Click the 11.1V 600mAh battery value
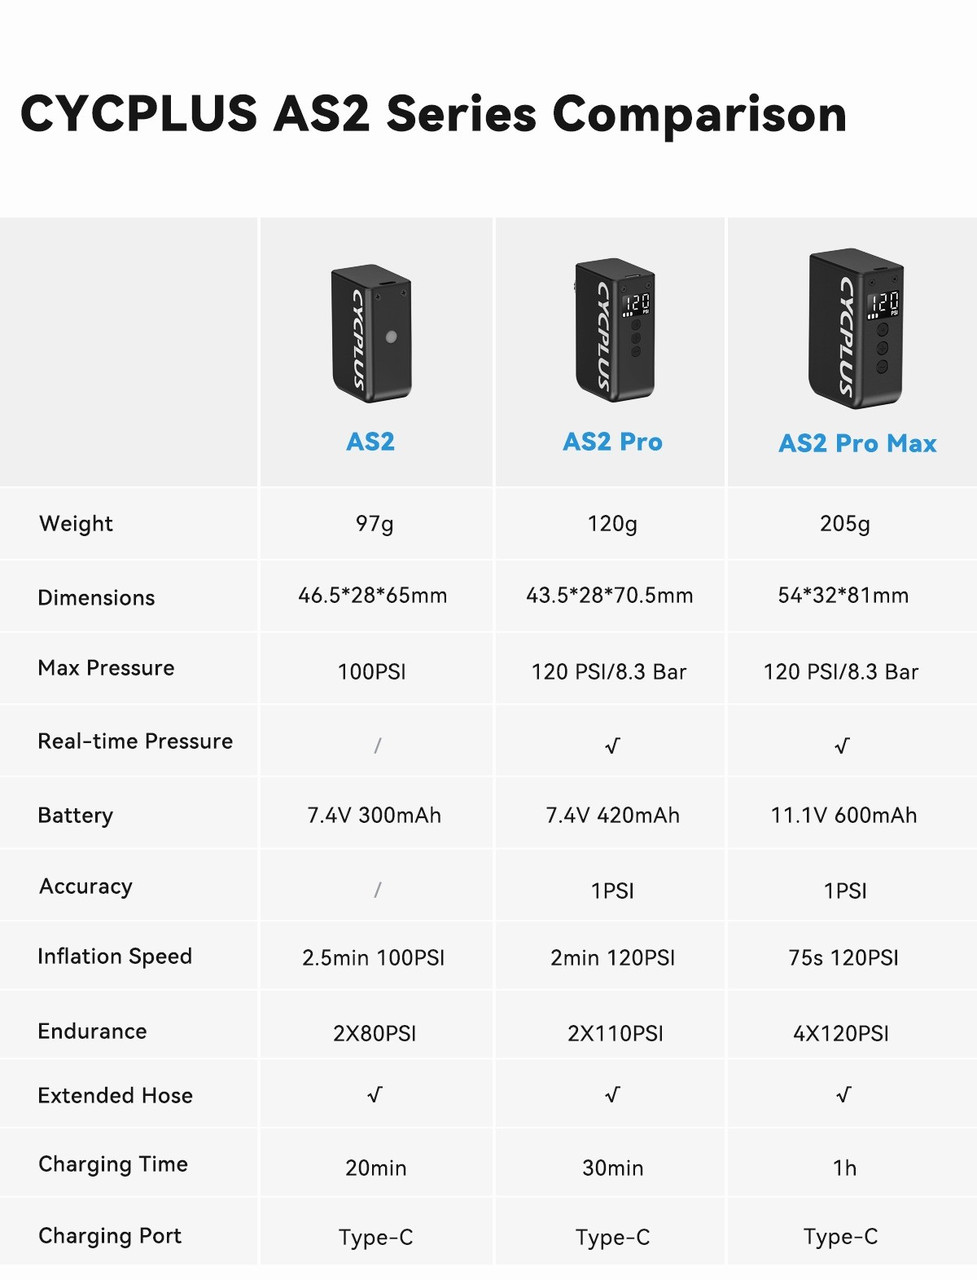Screen dimensions: 977x1280 coord(844,816)
